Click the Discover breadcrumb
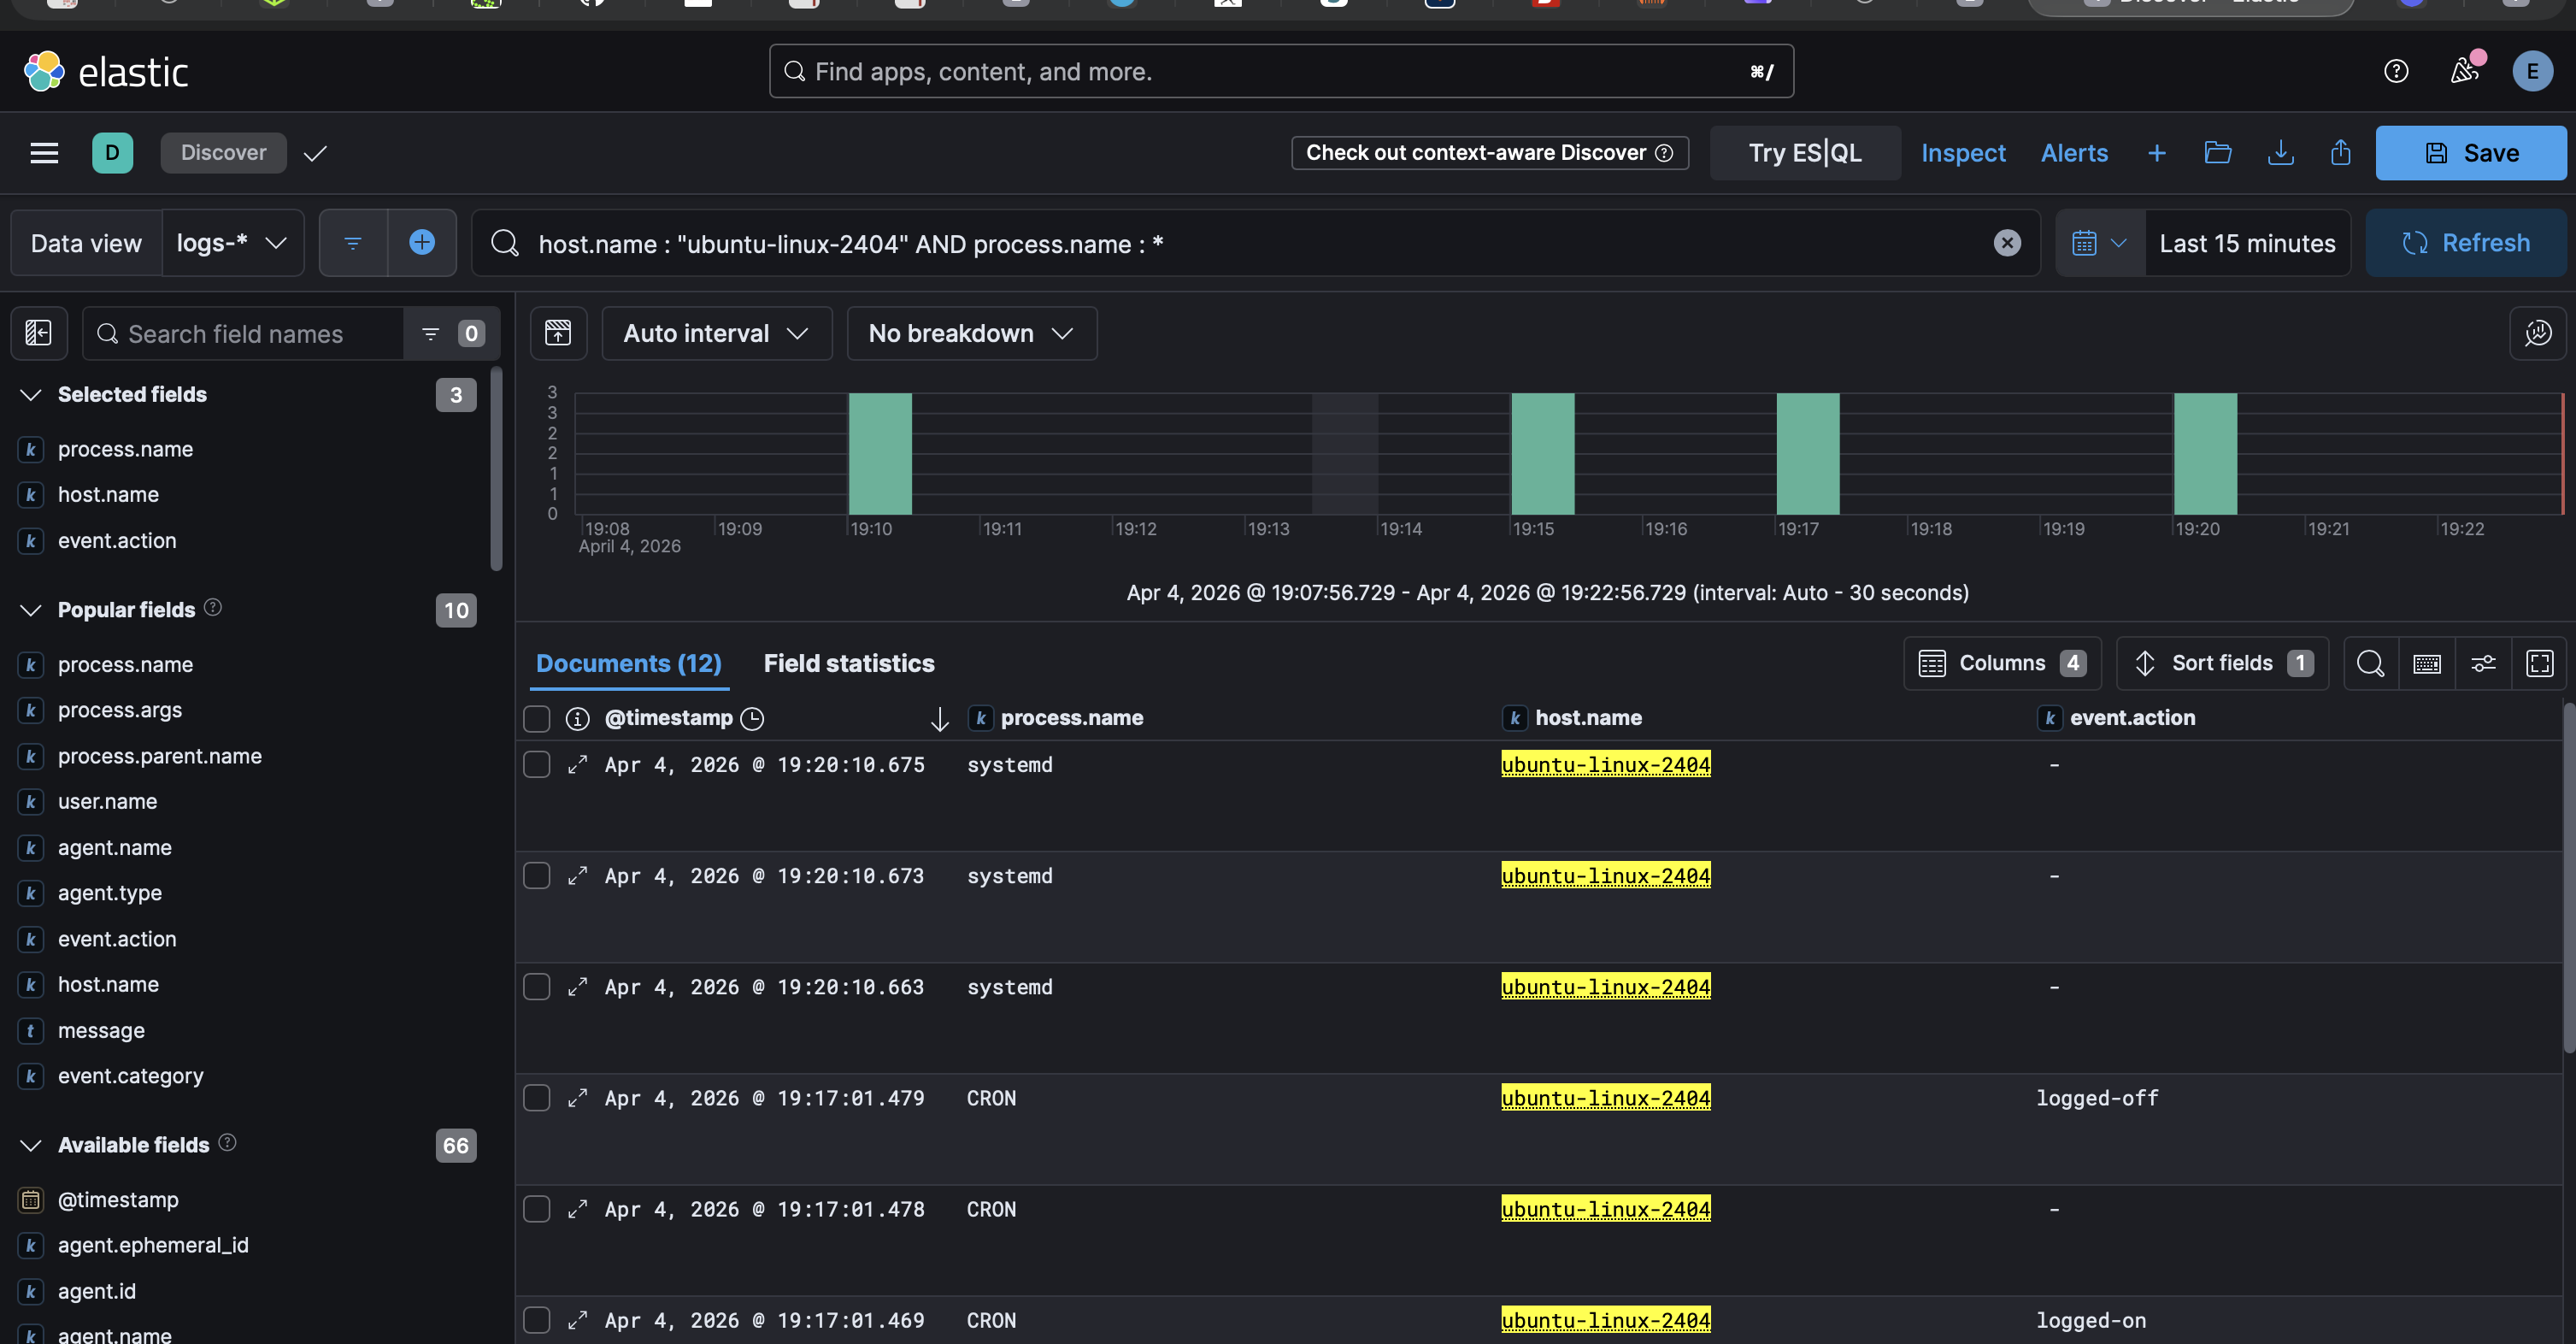Image resolution: width=2576 pixels, height=1344 pixels. click(x=223, y=153)
